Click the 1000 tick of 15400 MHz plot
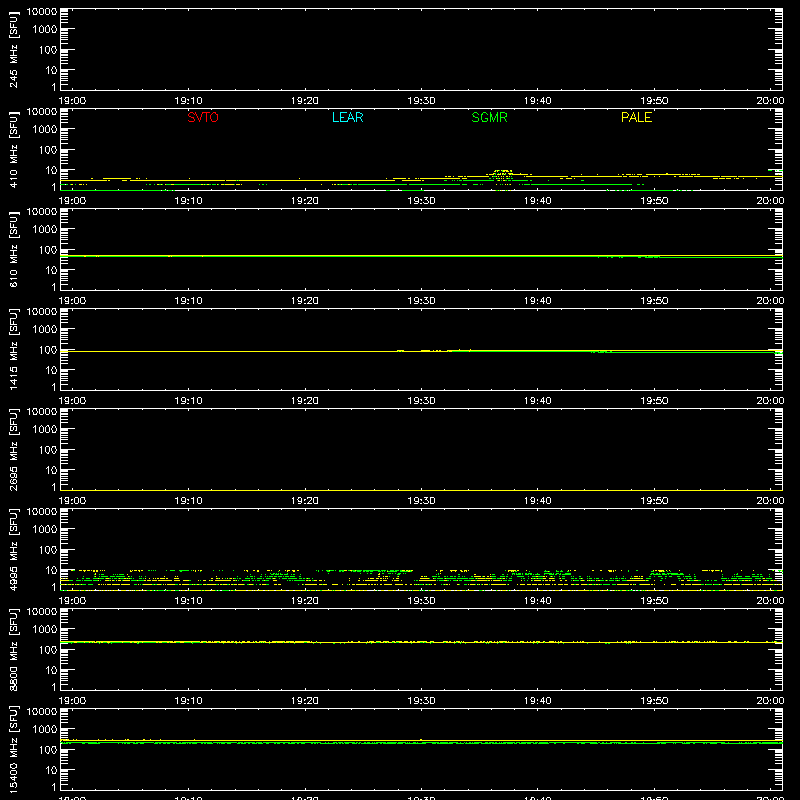The height and width of the screenshot is (800, 800). [45, 729]
